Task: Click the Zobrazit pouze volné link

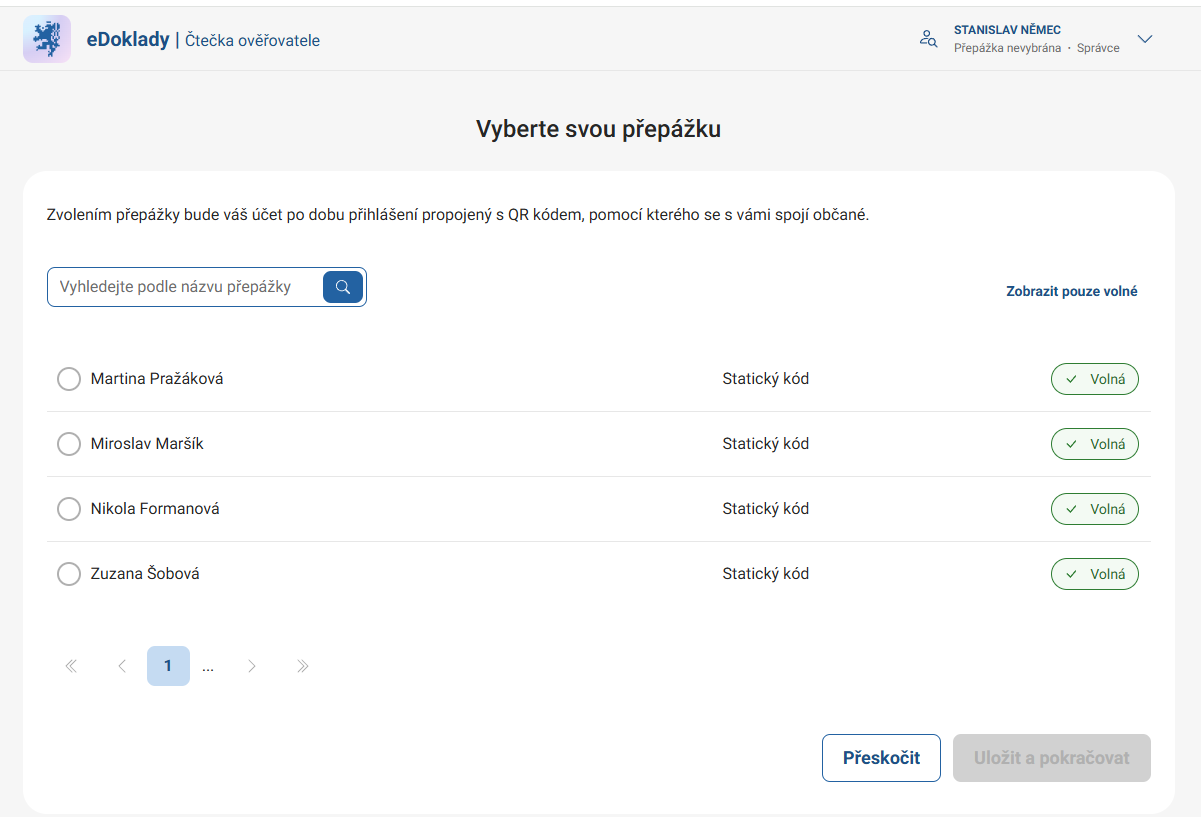Action: pyautogui.click(x=1071, y=292)
